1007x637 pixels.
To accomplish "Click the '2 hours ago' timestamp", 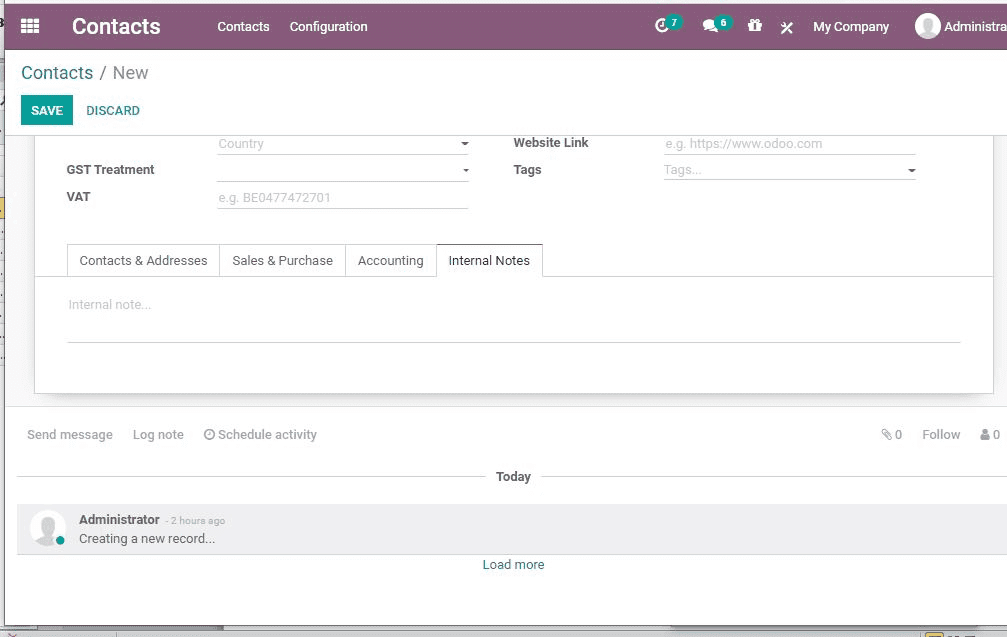I will pyautogui.click(x=198, y=521).
